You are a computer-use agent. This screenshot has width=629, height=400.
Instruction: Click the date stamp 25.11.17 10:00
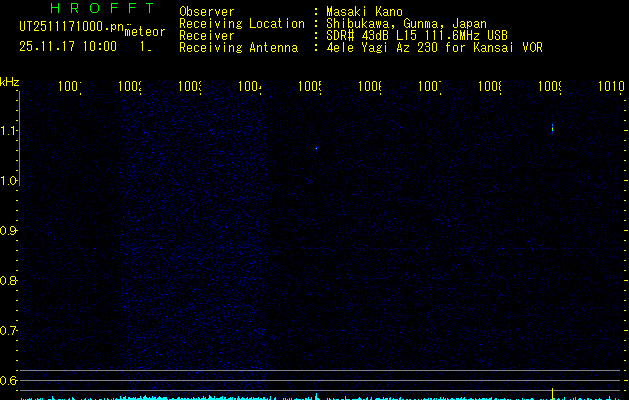68,46
